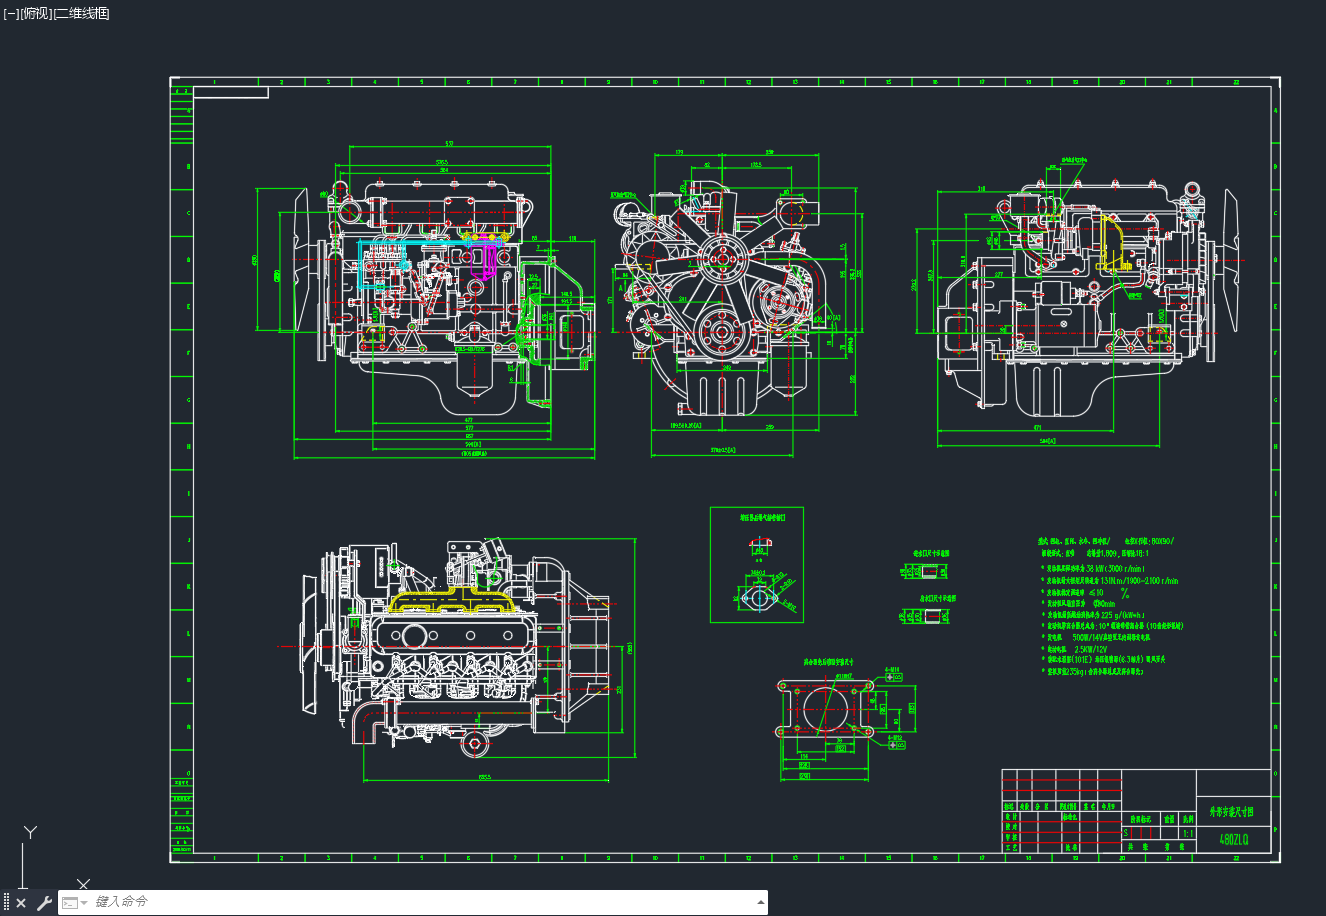Close the command line window
1326x916 pixels.
(x=21, y=903)
